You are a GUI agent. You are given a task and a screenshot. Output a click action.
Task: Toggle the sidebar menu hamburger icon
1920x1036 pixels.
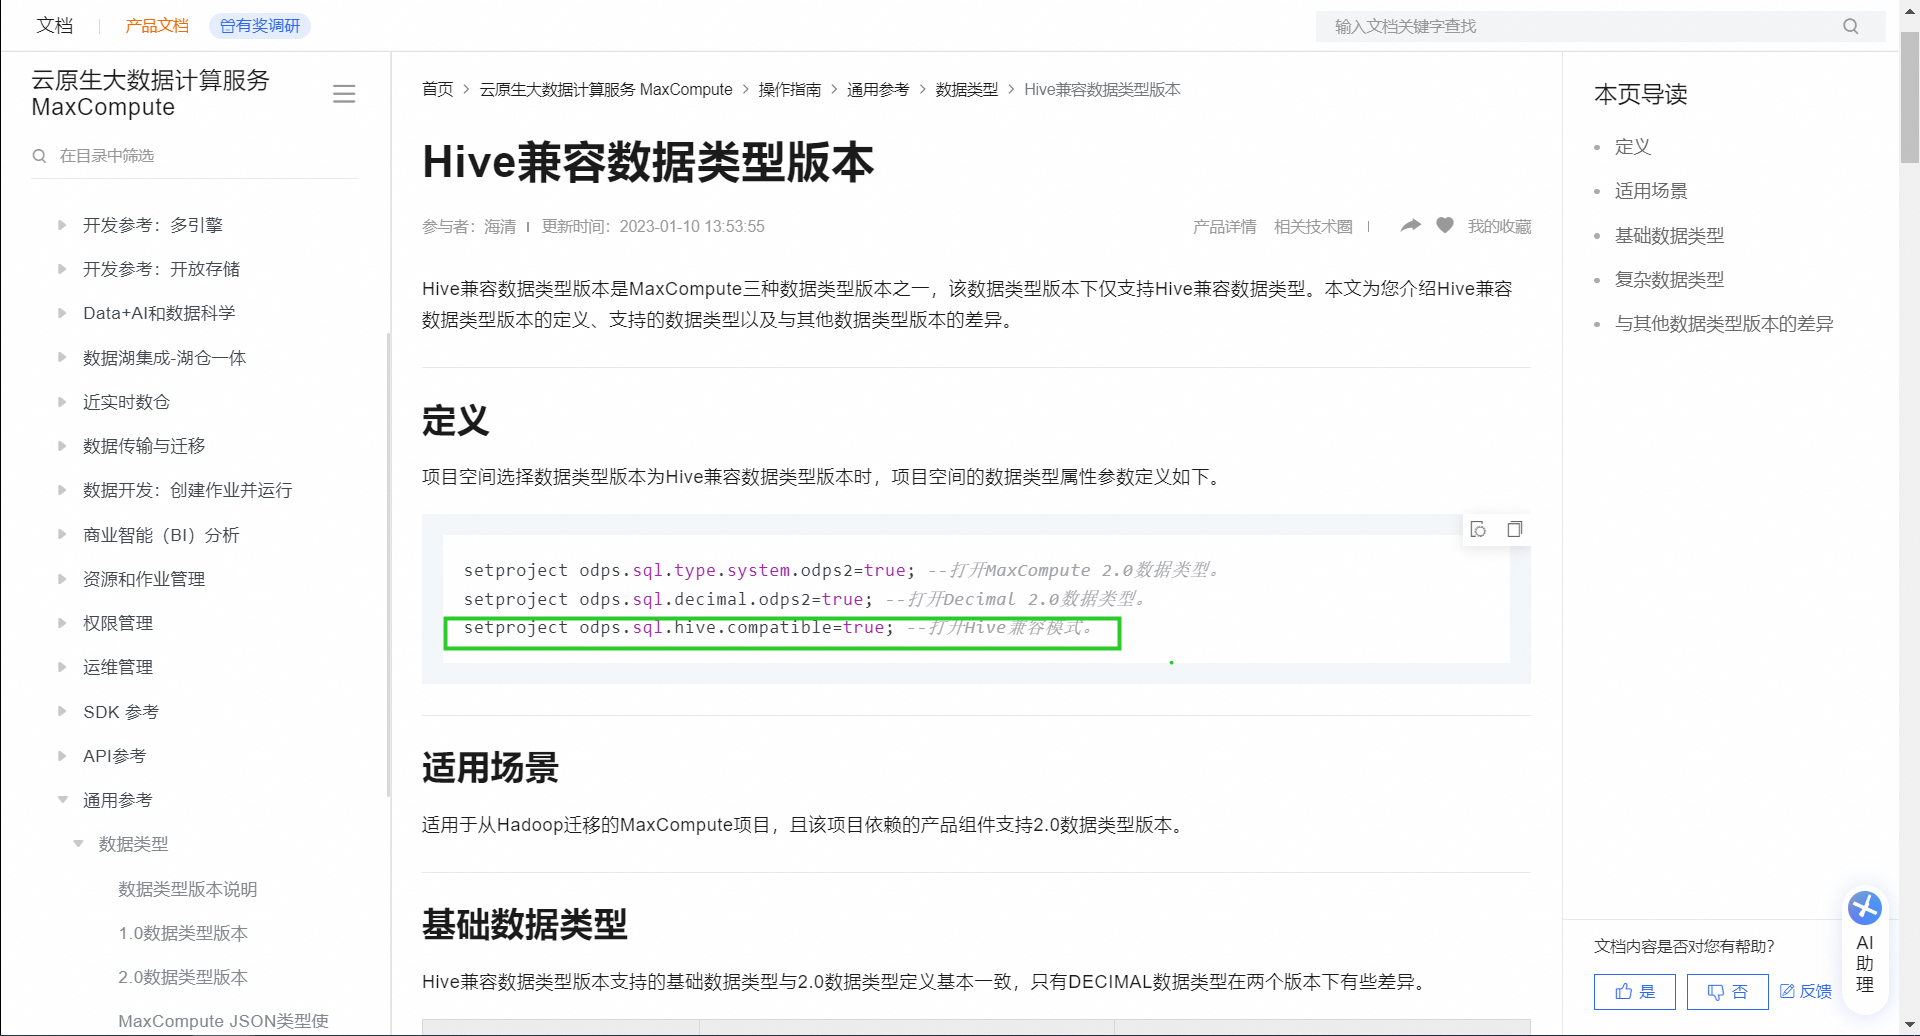(344, 94)
